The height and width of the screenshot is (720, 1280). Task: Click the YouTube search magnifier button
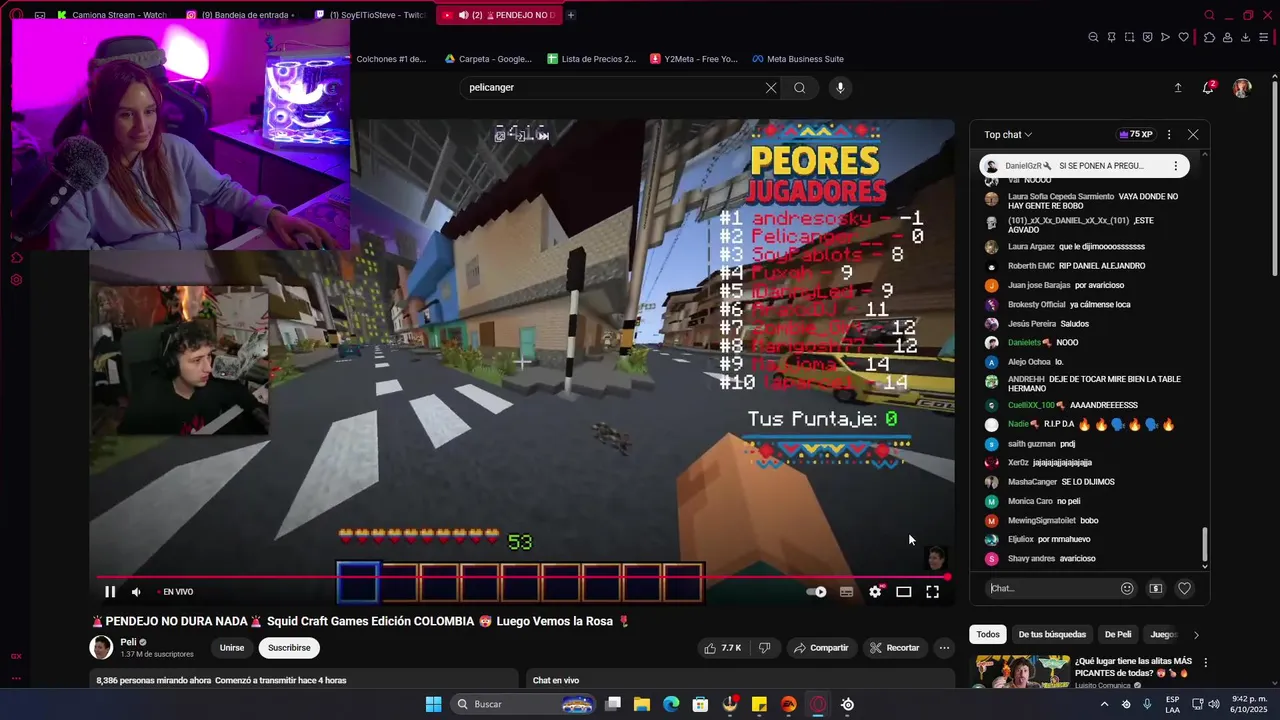pyautogui.click(x=800, y=88)
